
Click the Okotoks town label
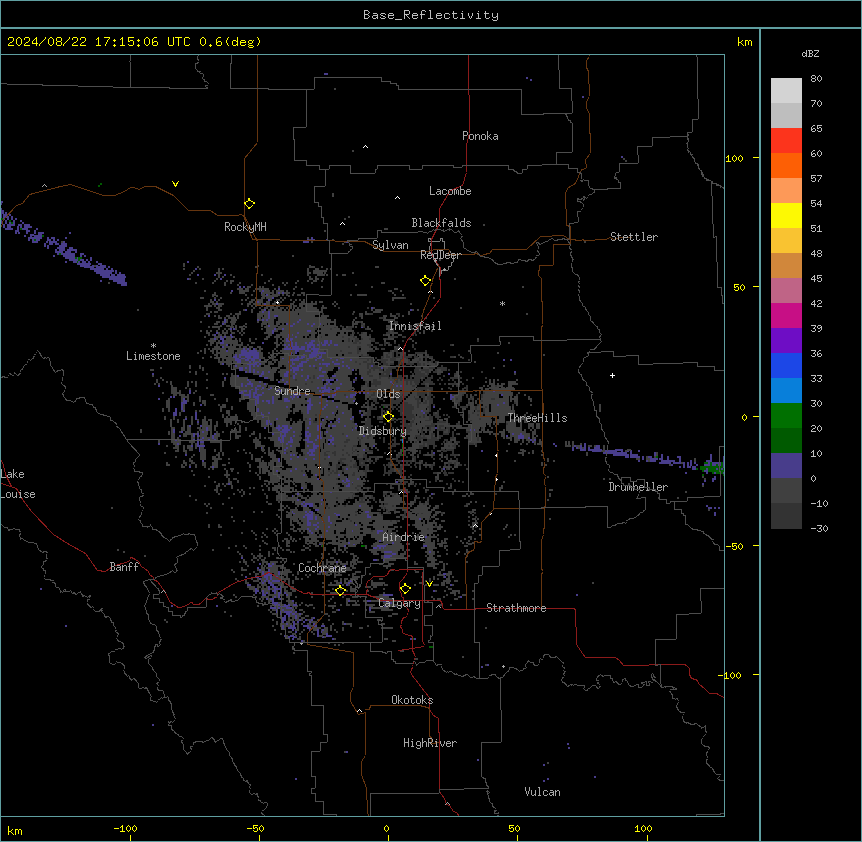pos(412,700)
